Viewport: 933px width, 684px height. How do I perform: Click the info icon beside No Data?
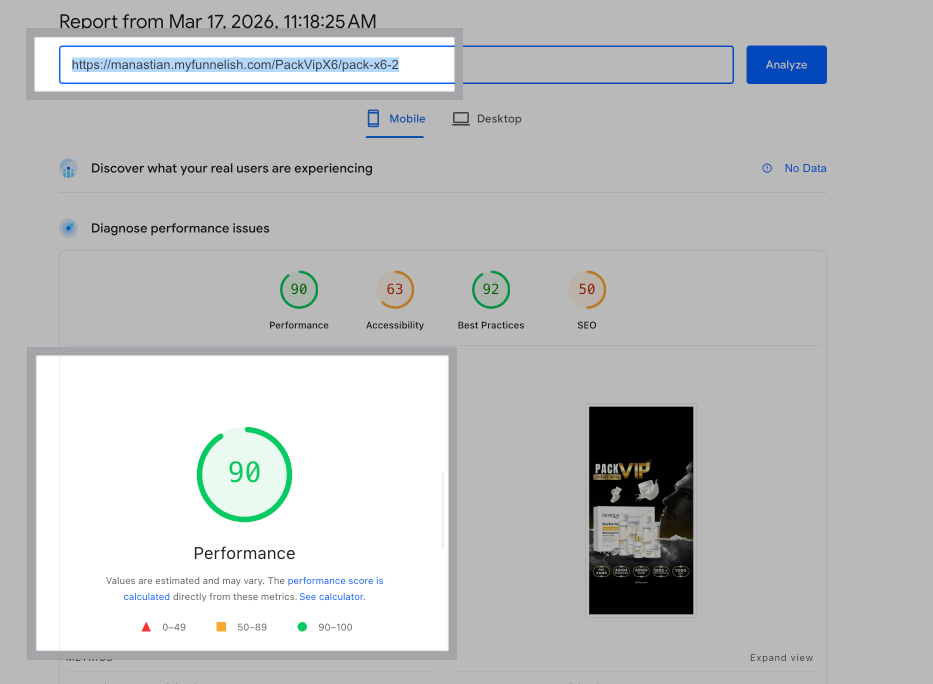767,169
